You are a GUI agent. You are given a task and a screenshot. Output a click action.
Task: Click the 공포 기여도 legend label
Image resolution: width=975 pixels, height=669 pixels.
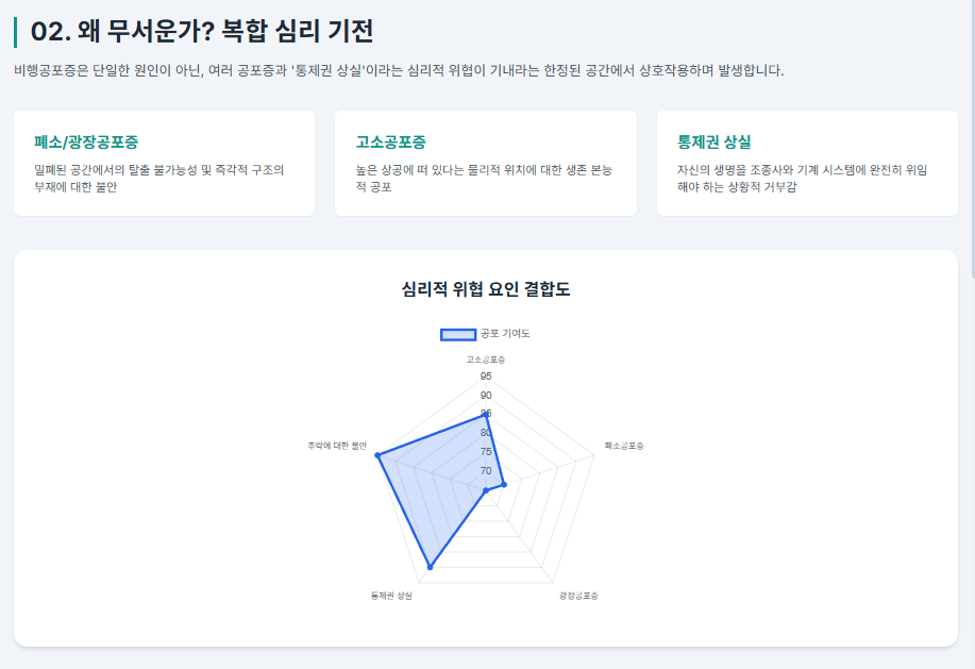(x=505, y=334)
